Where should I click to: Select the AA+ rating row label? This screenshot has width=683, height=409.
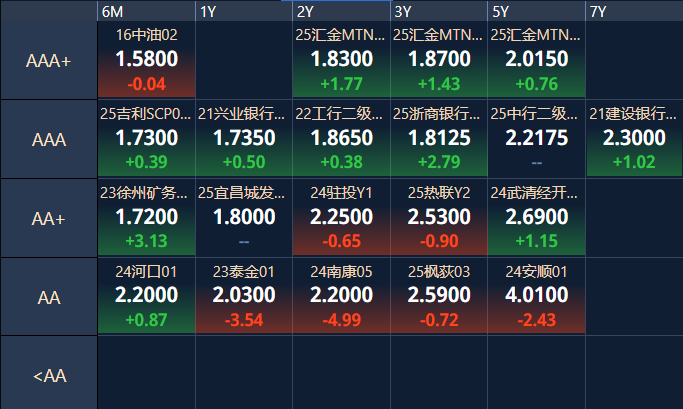click(49, 217)
